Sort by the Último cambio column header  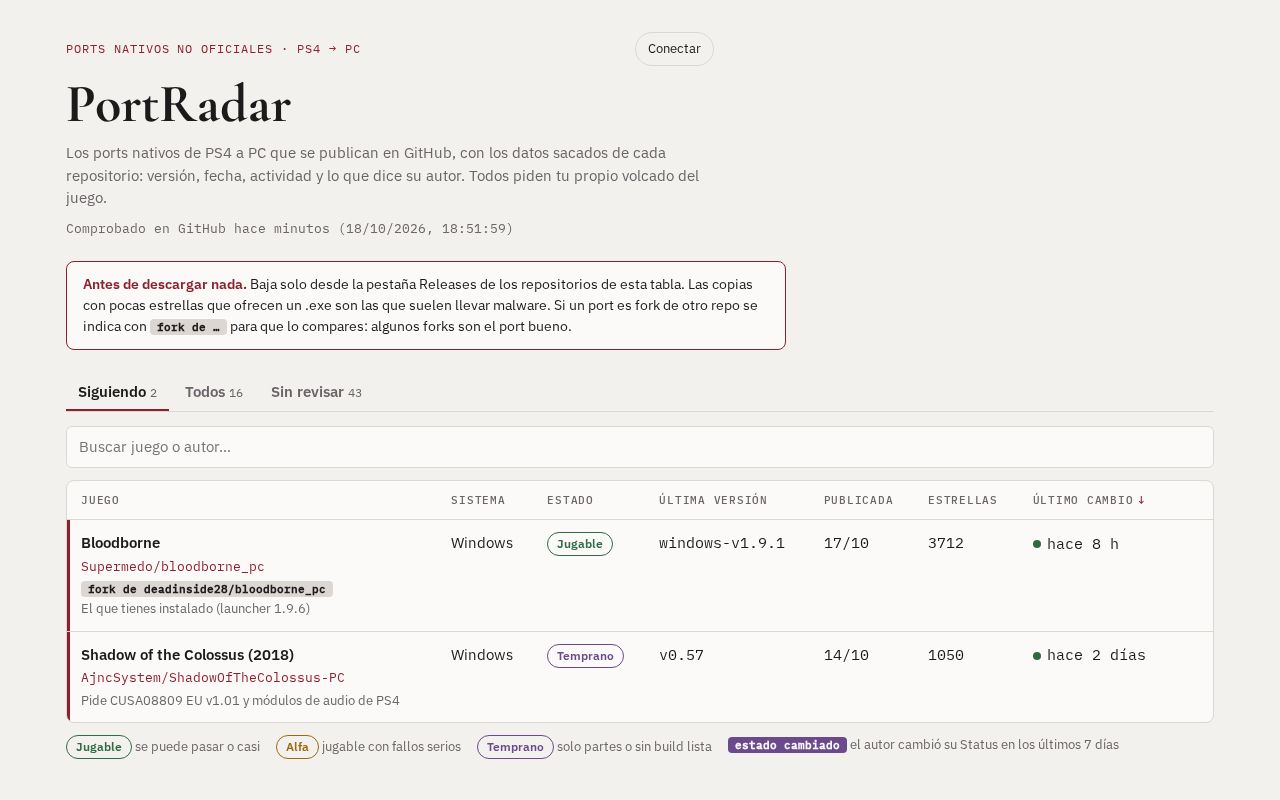[1089, 500]
